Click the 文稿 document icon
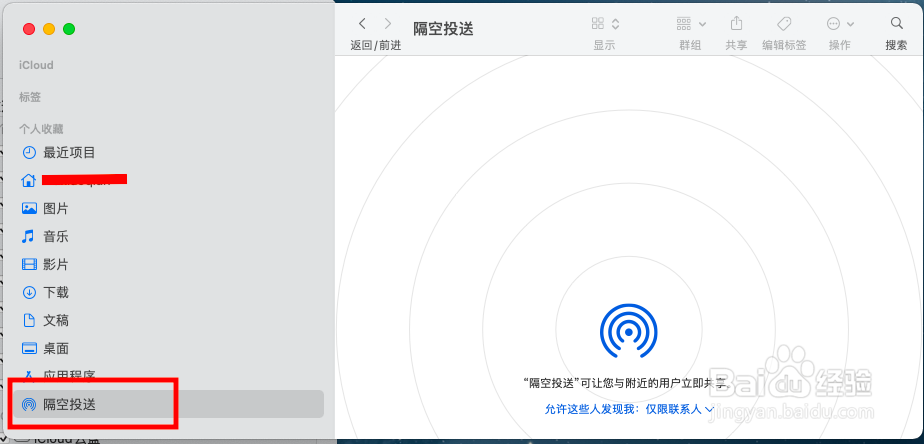The width and height of the screenshot is (924, 444). tap(29, 320)
